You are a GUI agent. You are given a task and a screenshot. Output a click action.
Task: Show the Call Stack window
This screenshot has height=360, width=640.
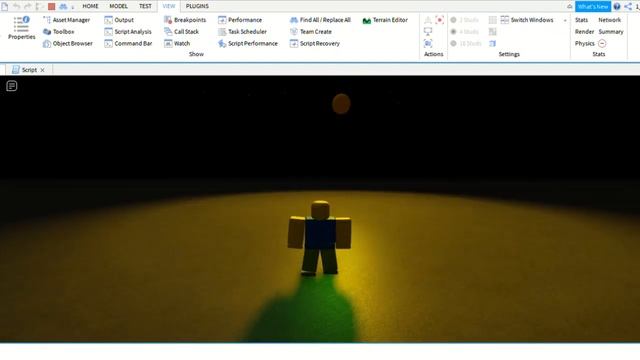coord(181,31)
